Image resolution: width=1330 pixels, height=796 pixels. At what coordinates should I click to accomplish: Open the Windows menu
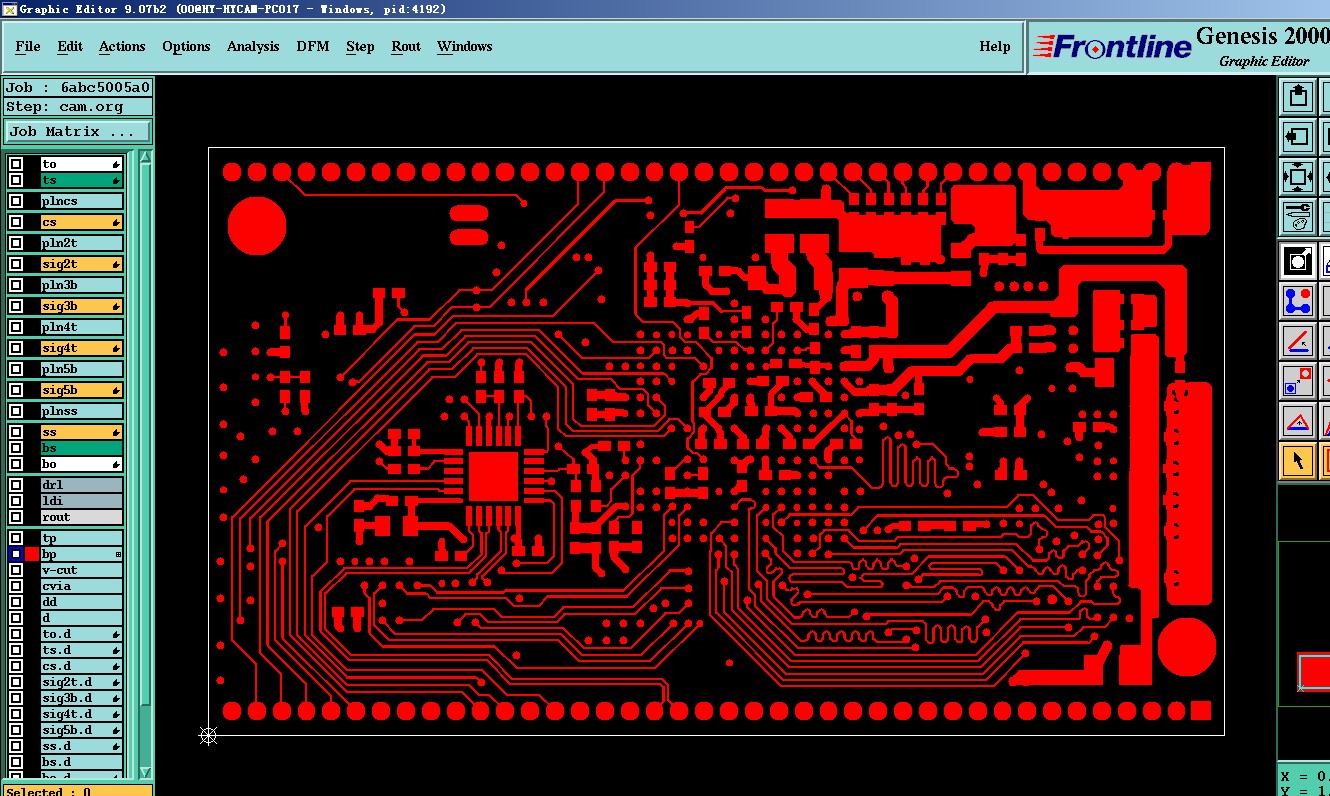[465, 47]
